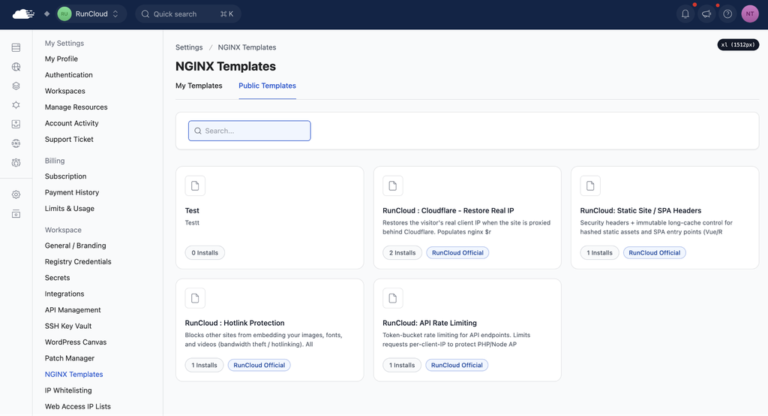
Task: Go to My Profile settings
Action: pyautogui.click(x=61, y=59)
